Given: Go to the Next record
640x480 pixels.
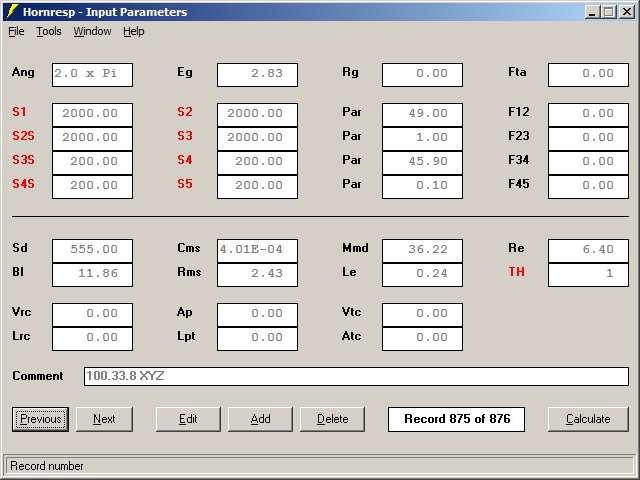Looking at the screenshot, I should (x=104, y=419).
